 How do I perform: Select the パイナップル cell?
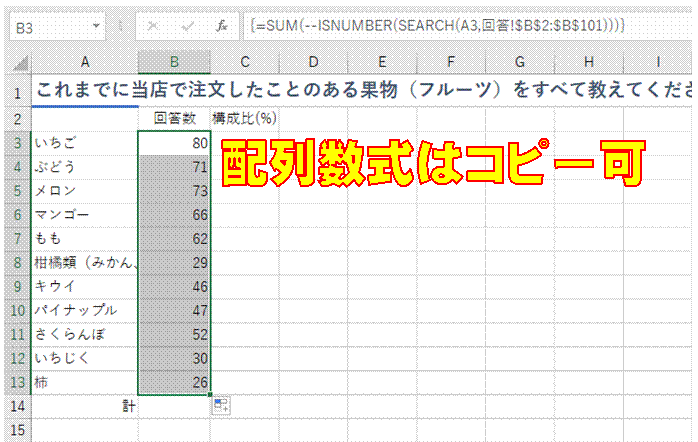(x=85, y=311)
